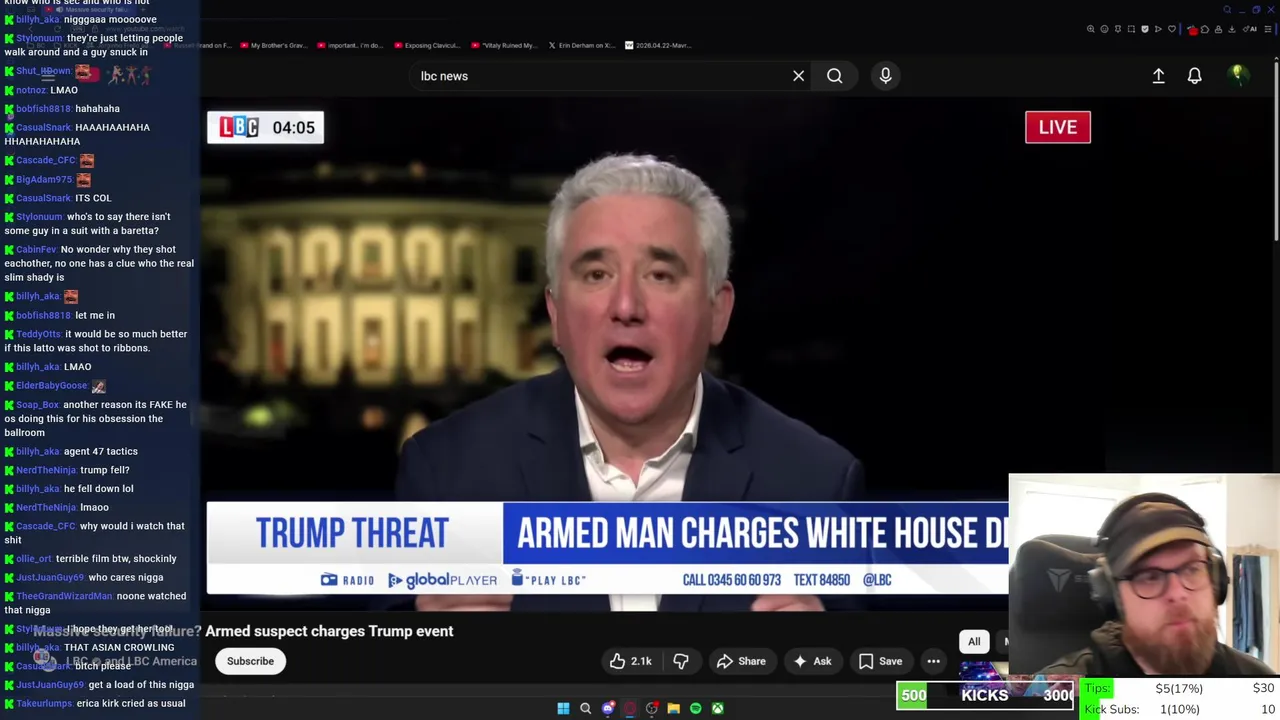Click the browser zoom magnifier icon
Viewport: 1280px width, 720px height.
point(1091,29)
